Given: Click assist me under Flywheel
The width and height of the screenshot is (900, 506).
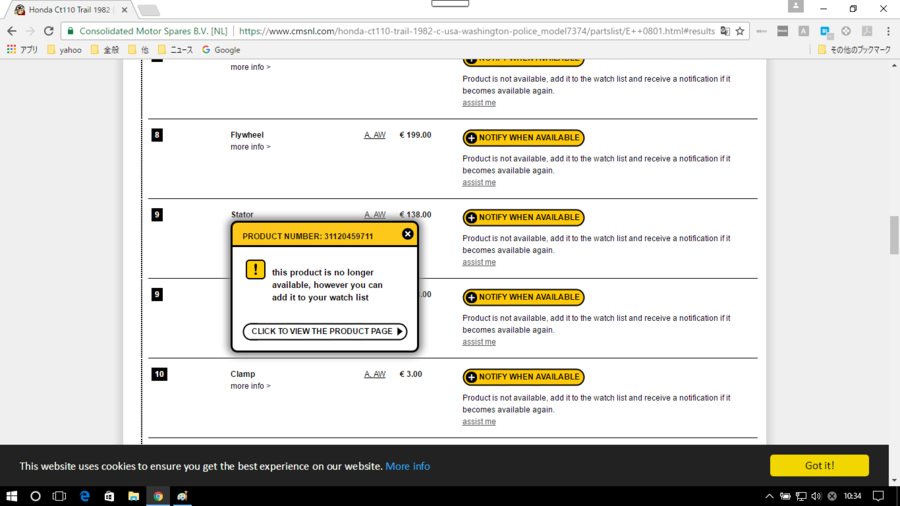Looking at the screenshot, I should pos(479,182).
